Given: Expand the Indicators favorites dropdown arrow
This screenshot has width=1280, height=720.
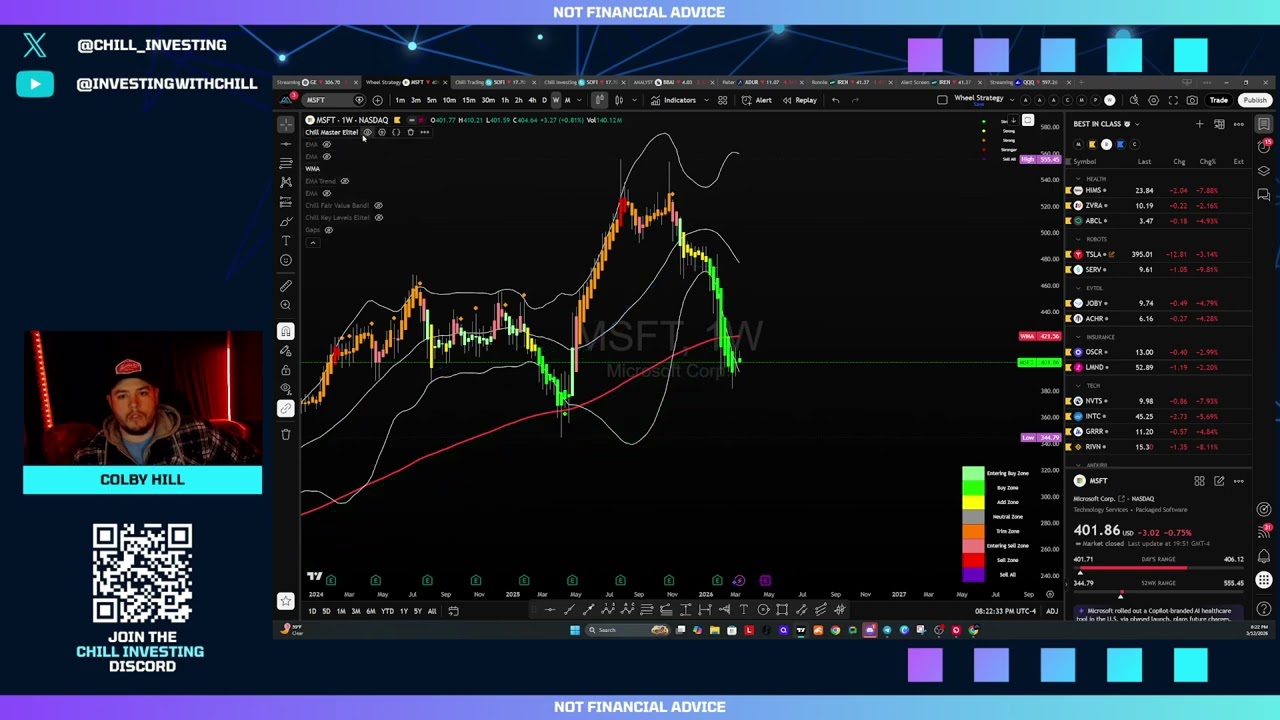Looking at the screenshot, I should 706,100.
